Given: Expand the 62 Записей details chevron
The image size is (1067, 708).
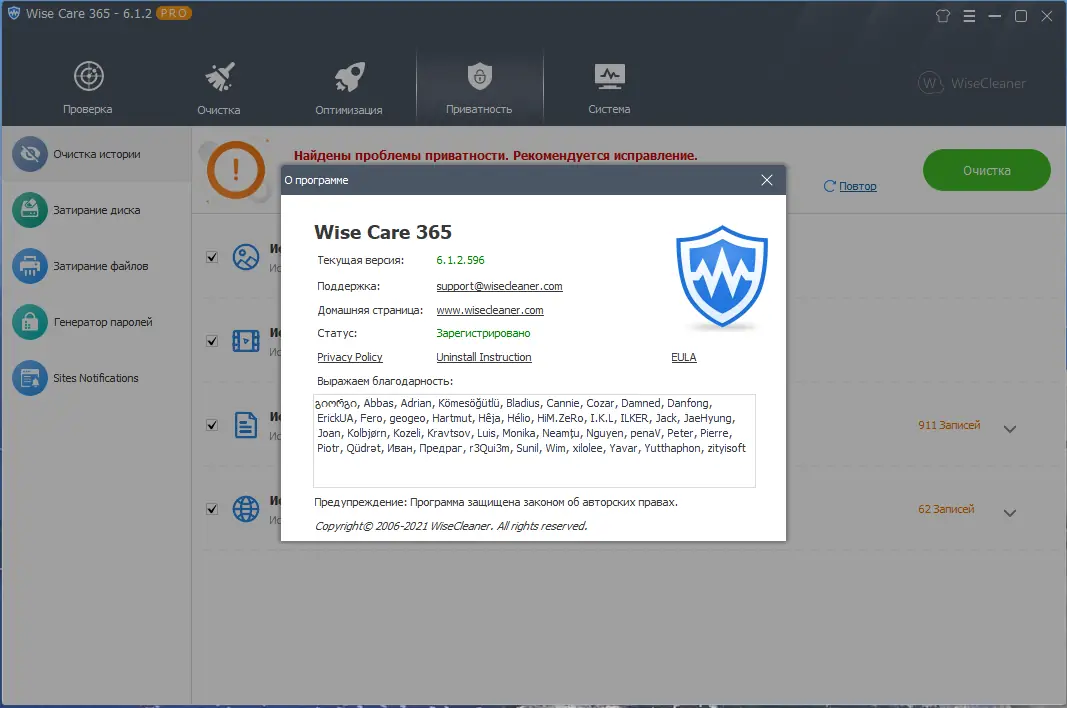Looking at the screenshot, I should pos(1010,512).
